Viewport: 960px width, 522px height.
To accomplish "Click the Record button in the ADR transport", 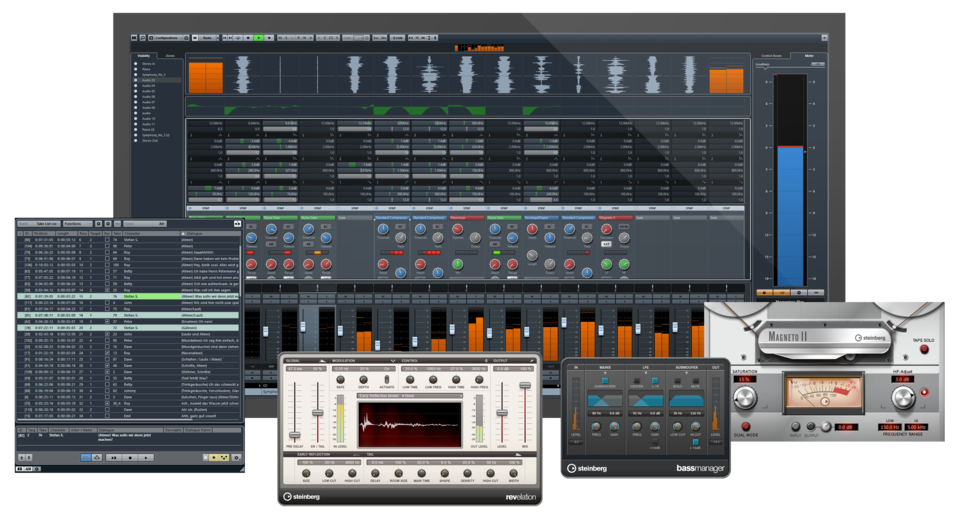I will 130,458.
